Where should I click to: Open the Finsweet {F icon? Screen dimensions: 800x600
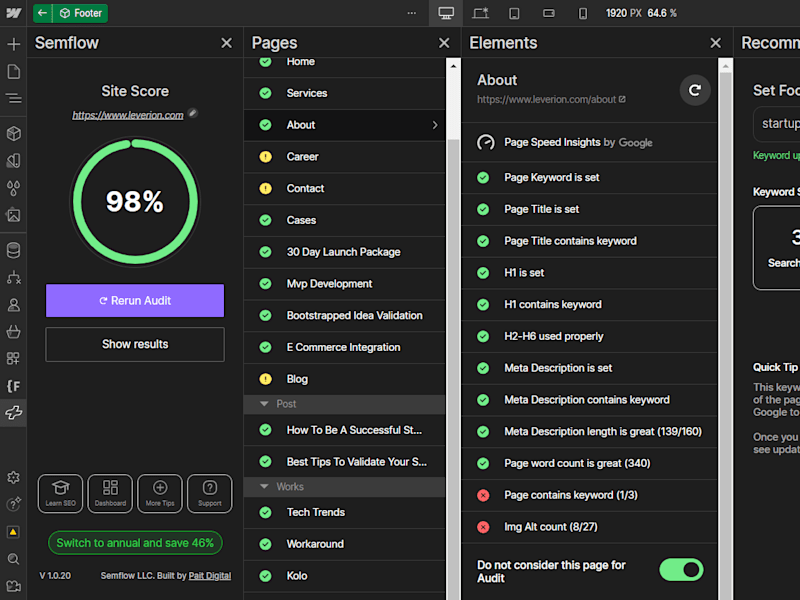[x=14, y=386]
